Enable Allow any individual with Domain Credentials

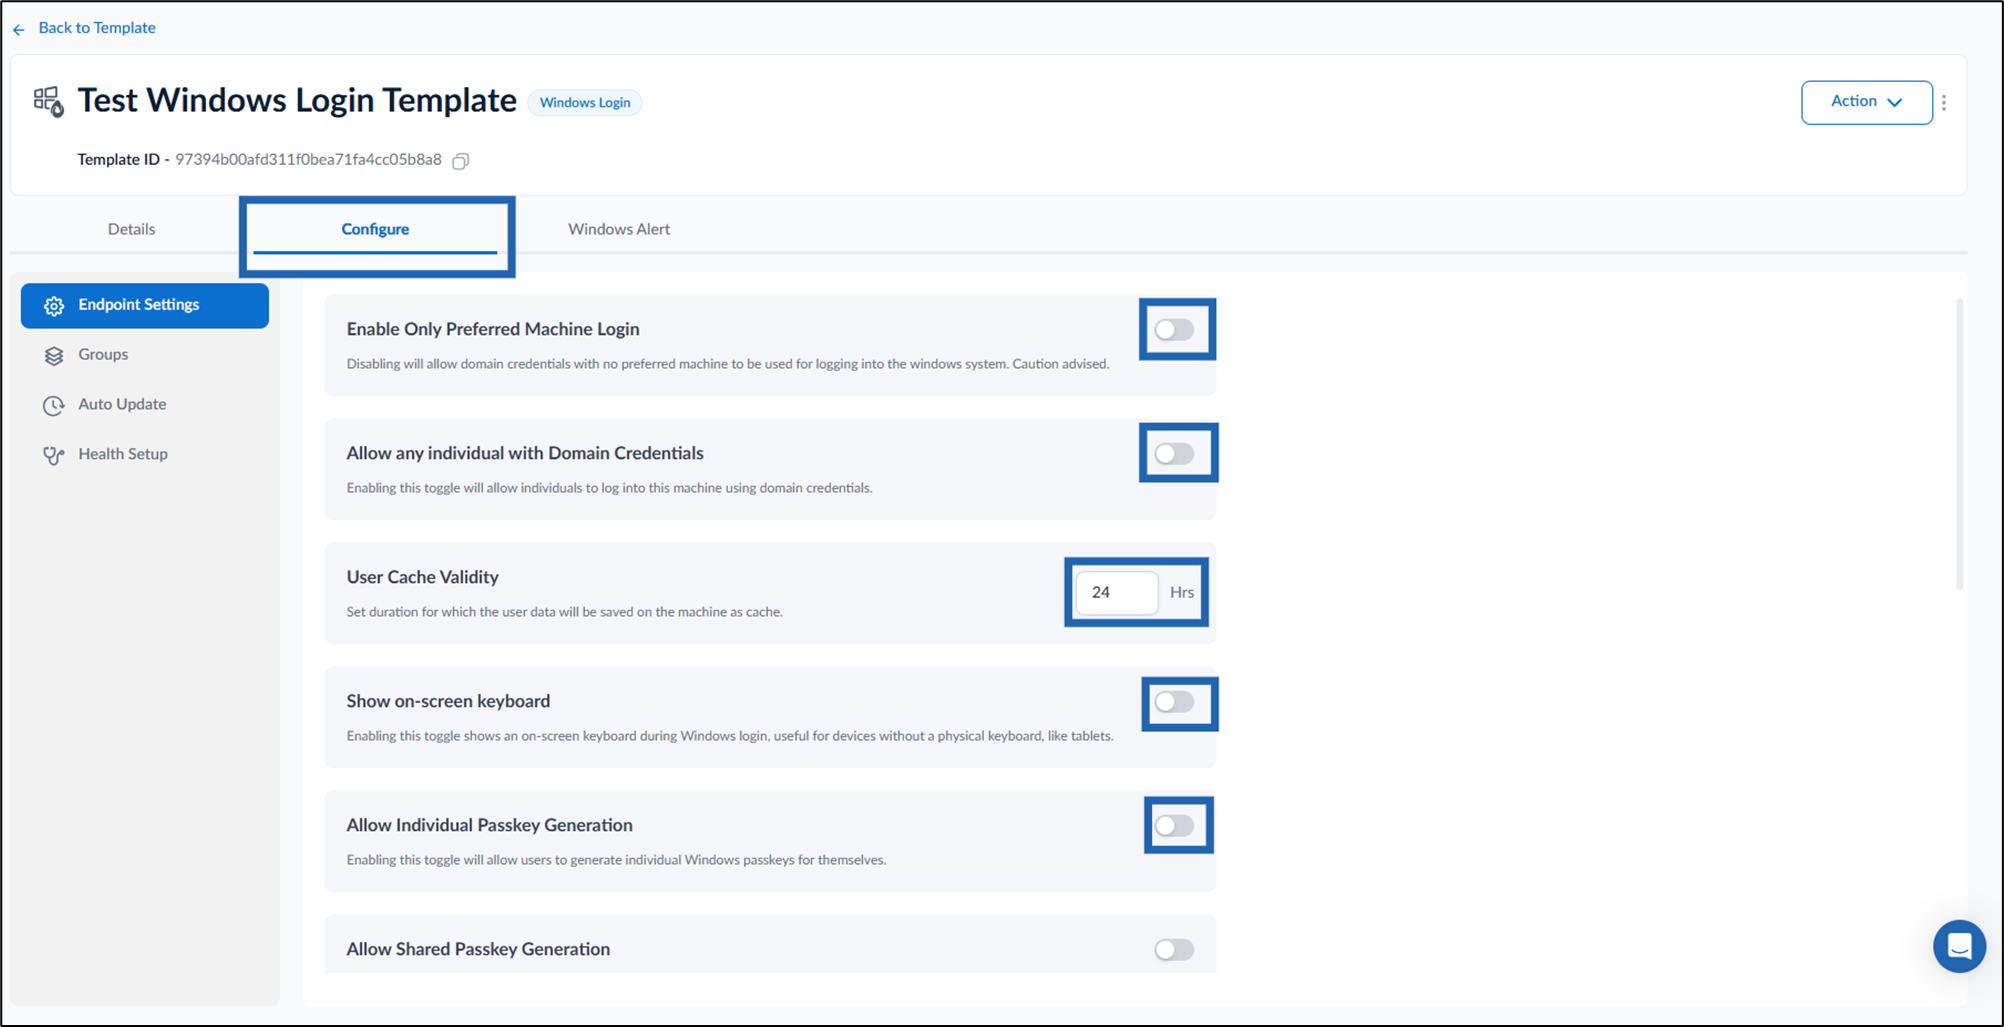[x=1174, y=454]
